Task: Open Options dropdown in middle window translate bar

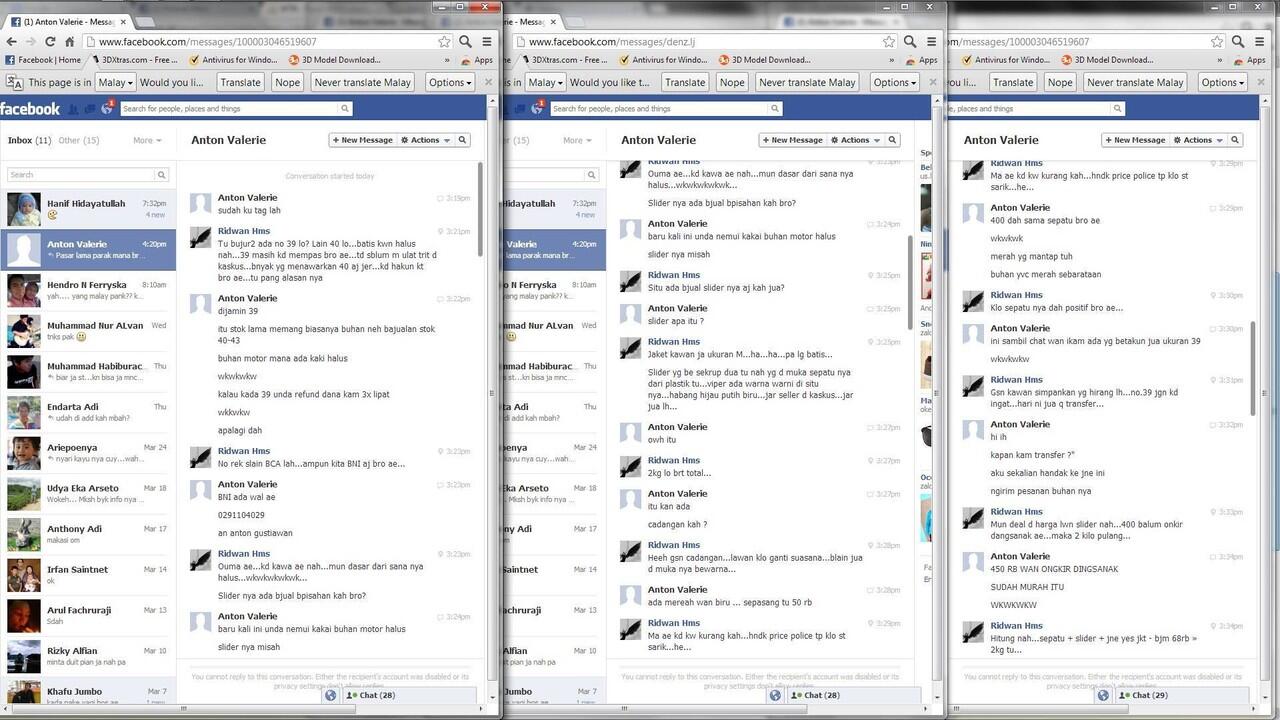Action: click(x=895, y=82)
